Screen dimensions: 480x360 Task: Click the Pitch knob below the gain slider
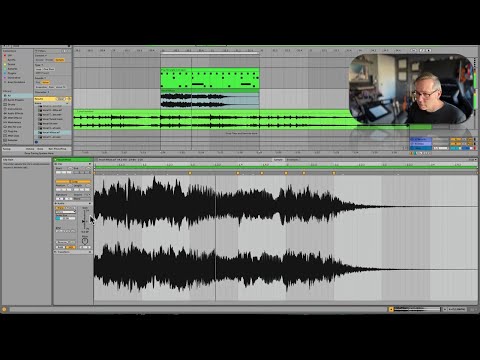point(85,241)
